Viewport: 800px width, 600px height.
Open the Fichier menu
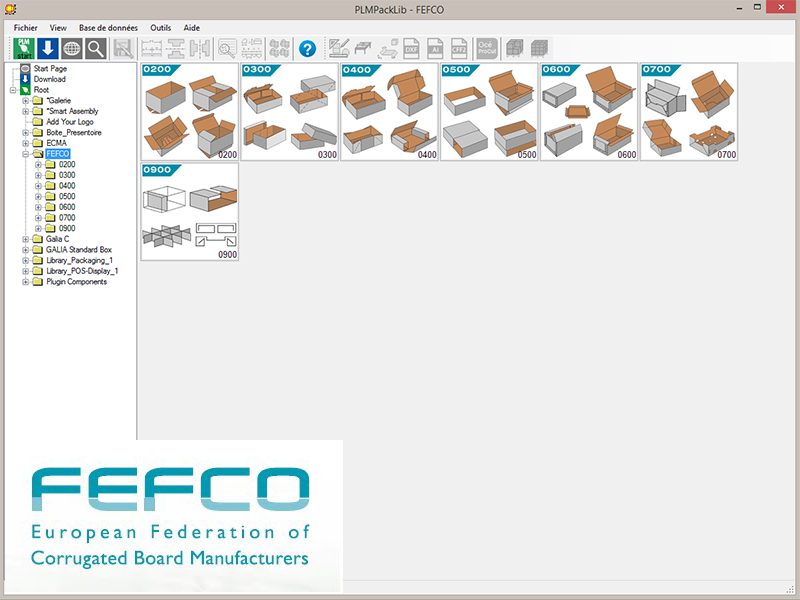point(26,28)
